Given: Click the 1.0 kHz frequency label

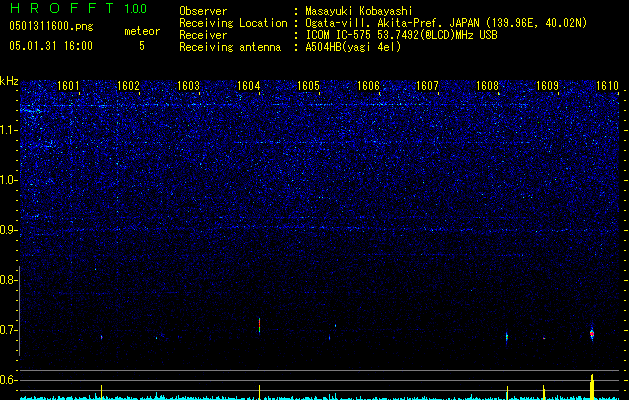Looking at the screenshot, I should pyautogui.click(x=9, y=180).
